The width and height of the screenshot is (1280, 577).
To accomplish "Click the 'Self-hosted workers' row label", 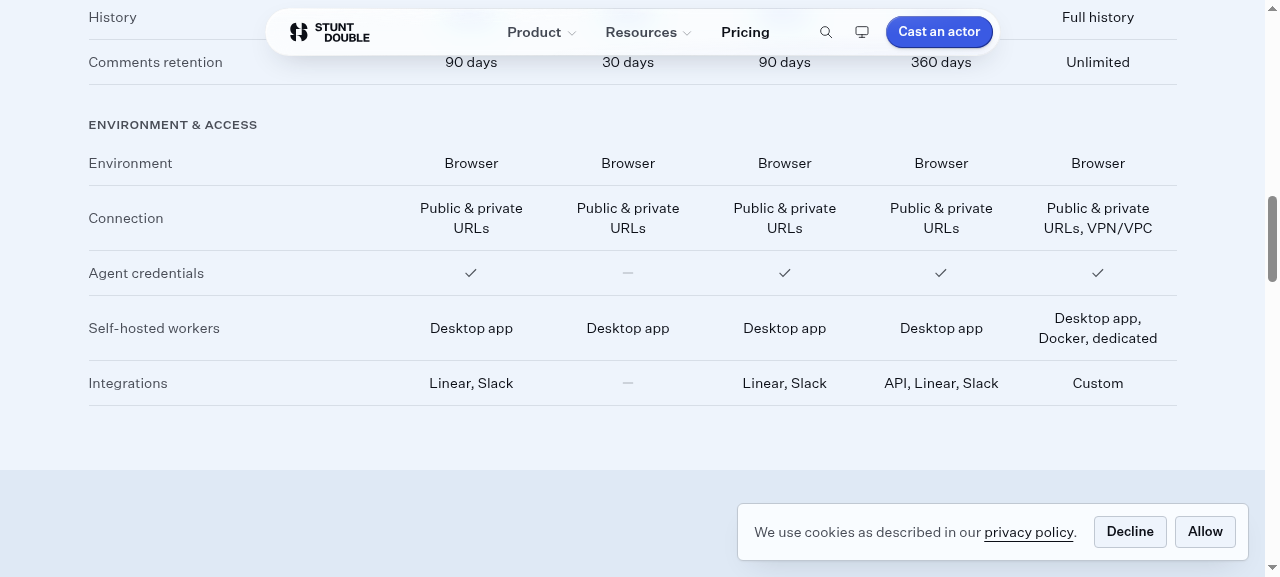I will 154,328.
